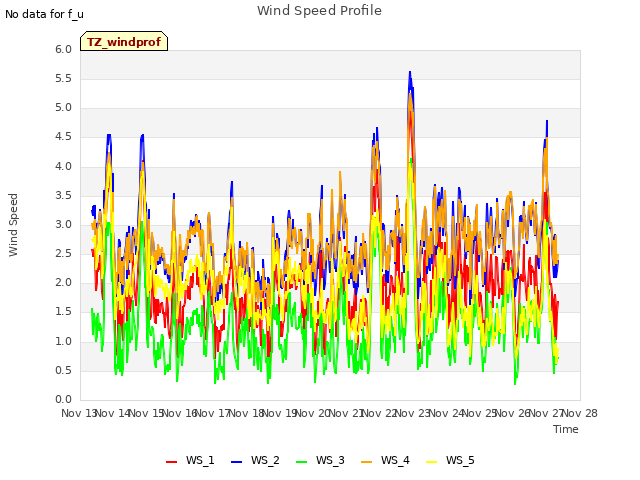Click the 3.0 y-axis tick label

tap(63, 224)
